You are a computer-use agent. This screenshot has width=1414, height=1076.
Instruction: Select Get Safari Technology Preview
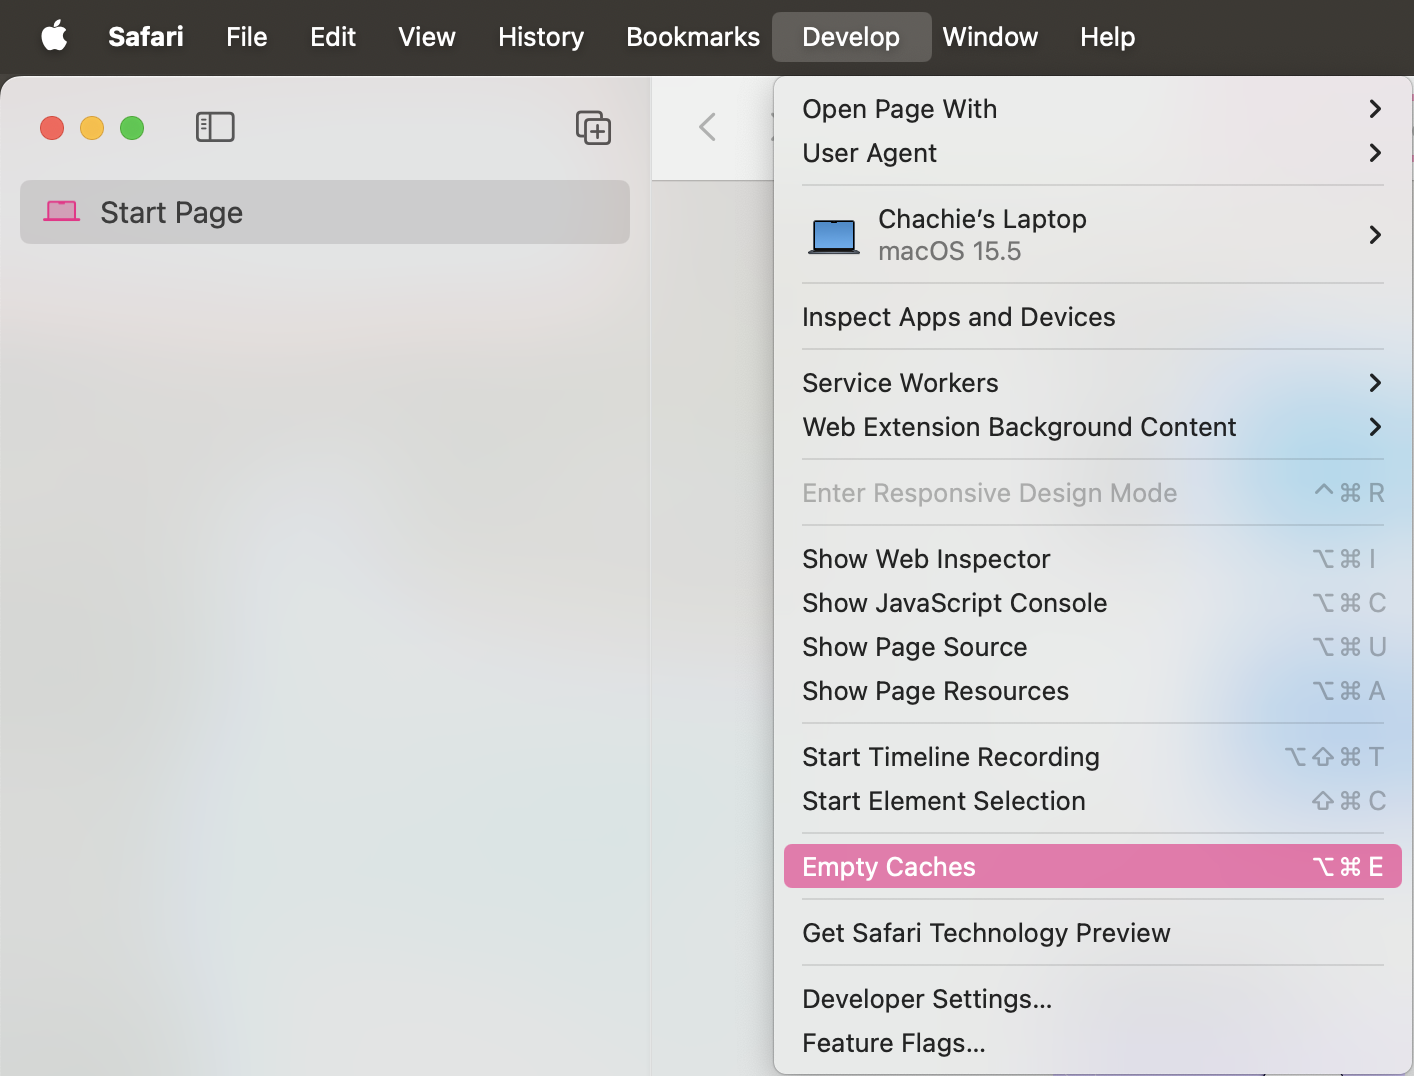click(1093, 933)
